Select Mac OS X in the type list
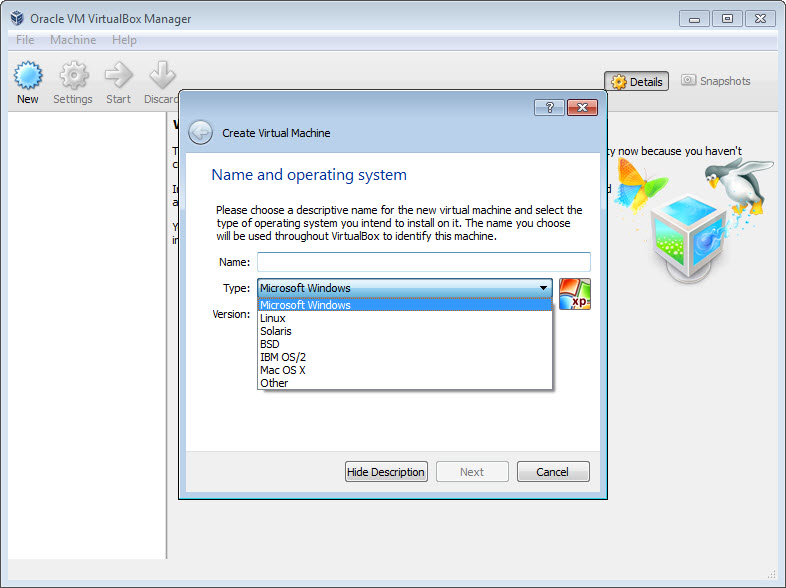Viewport: 786px width, 588px height. tap(405, 370)
